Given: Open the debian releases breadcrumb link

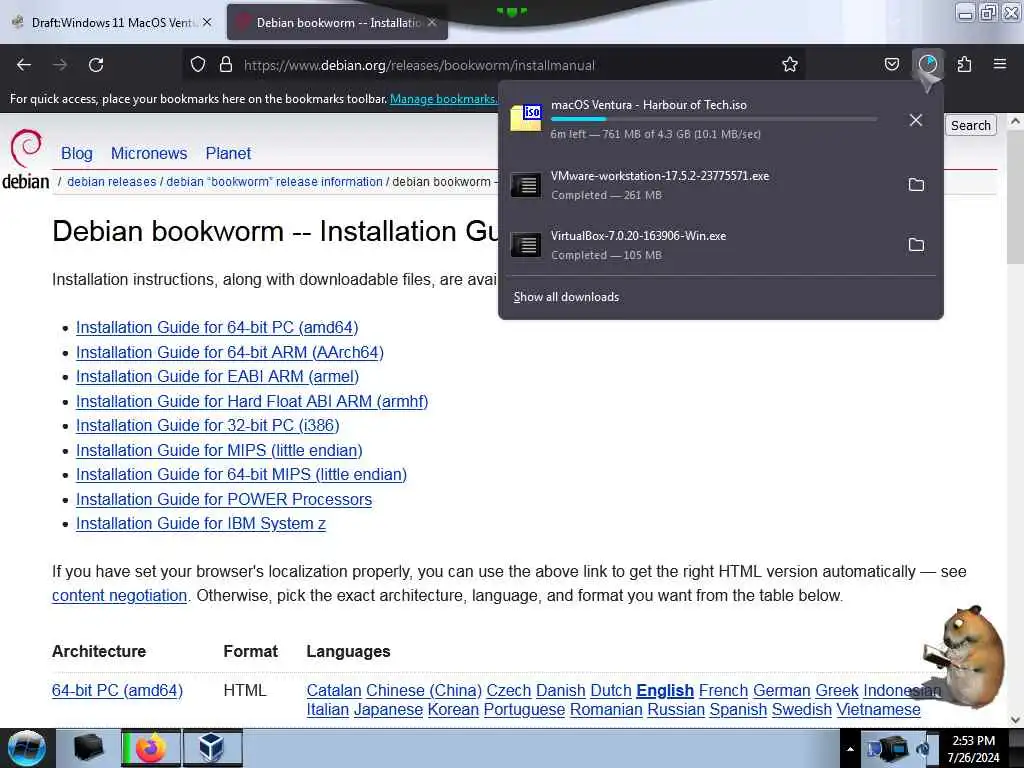Looking at the screenshot, I should tap(112, 182).
